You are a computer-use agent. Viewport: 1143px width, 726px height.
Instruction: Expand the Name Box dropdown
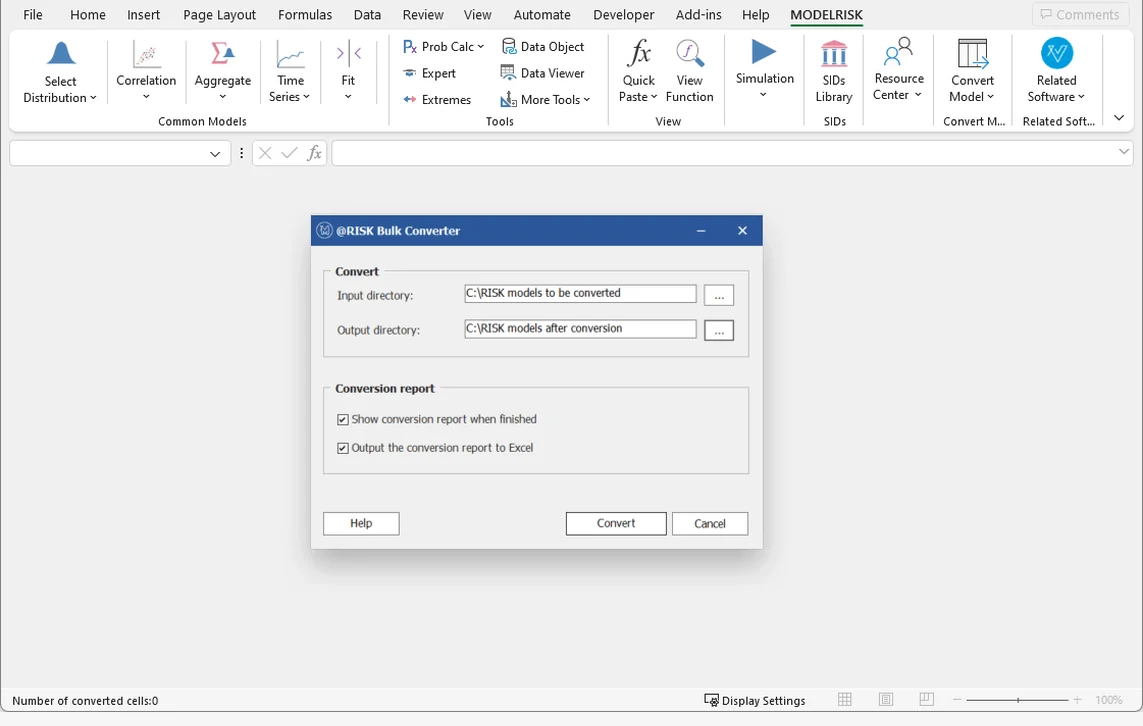coord(214,154)
